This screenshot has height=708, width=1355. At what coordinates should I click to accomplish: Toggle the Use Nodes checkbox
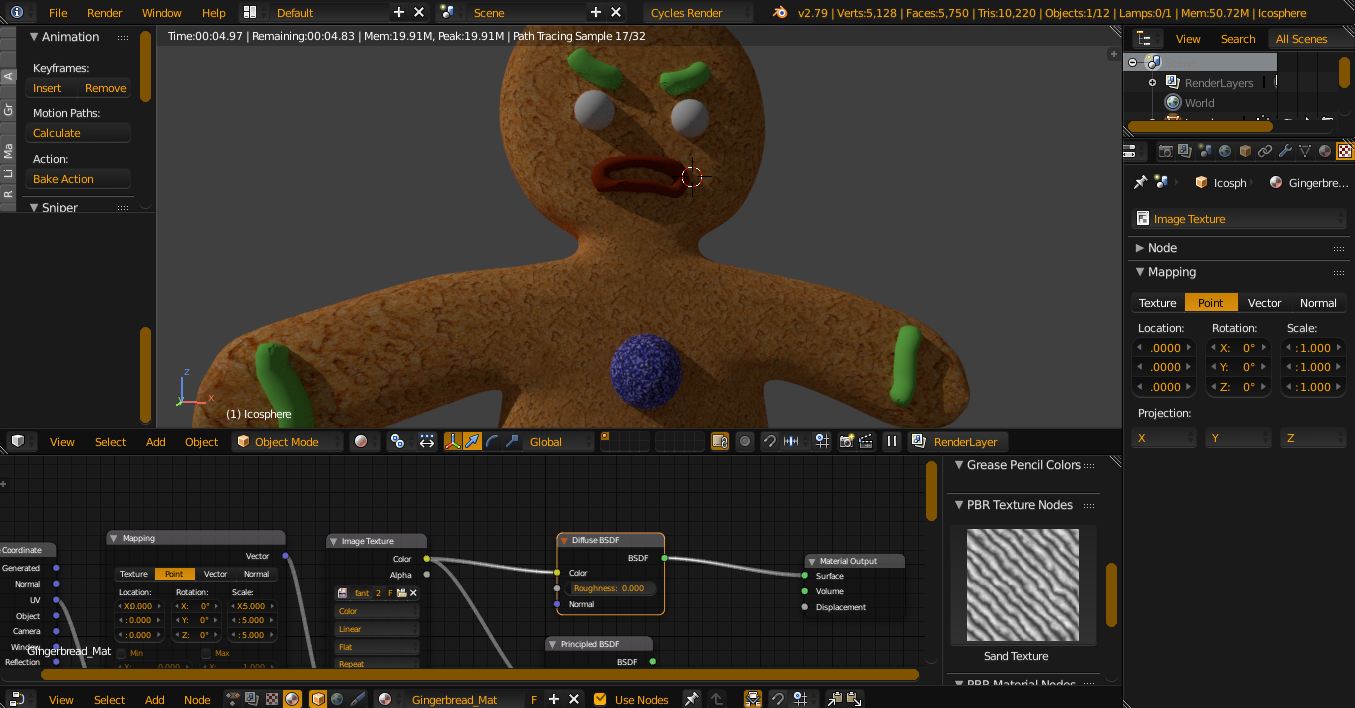click(x=600, y=699)
